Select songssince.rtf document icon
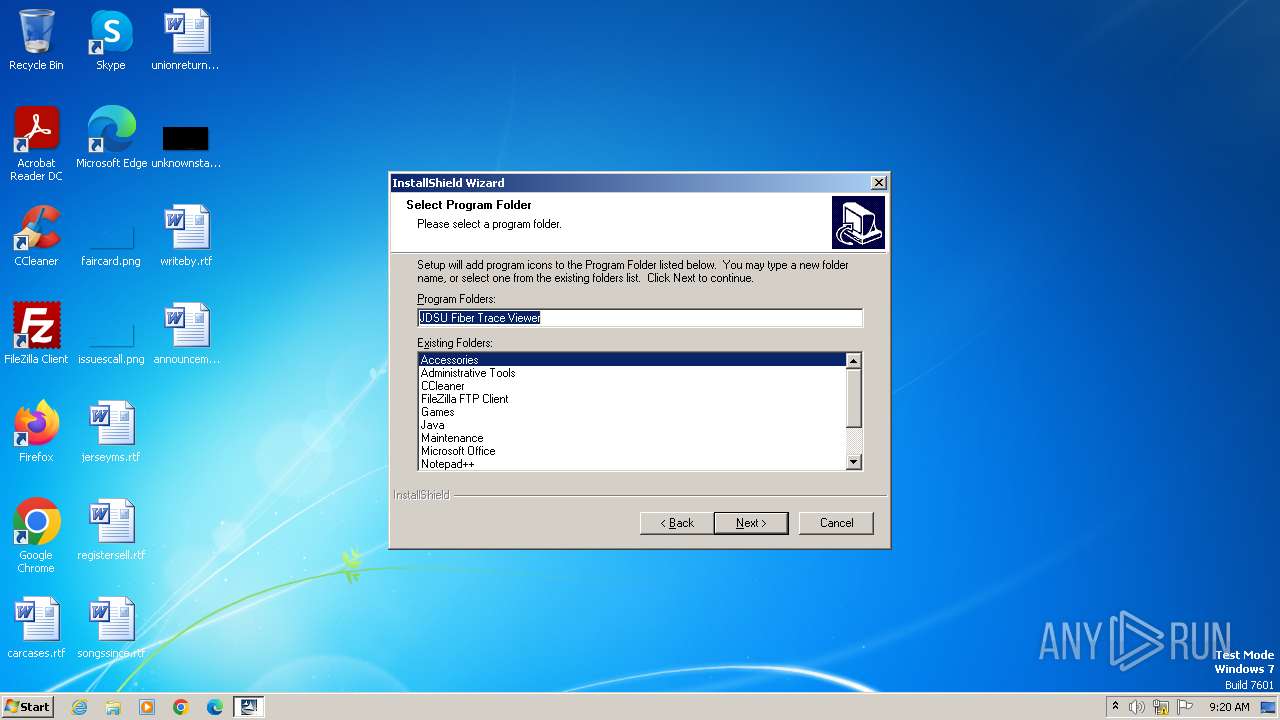The image size is (1280, 720). tap(110, 628)
